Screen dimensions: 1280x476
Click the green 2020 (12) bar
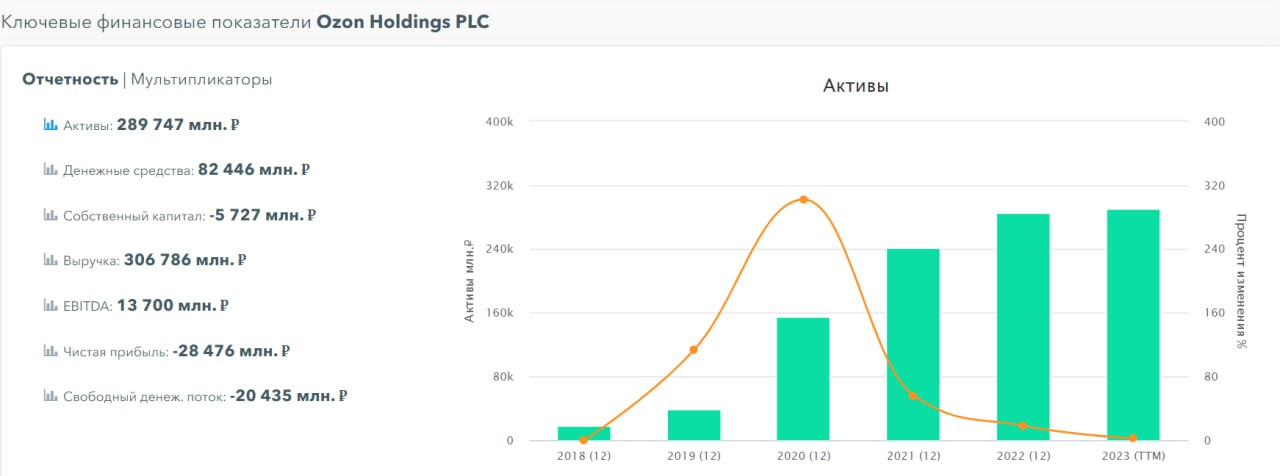803,379
